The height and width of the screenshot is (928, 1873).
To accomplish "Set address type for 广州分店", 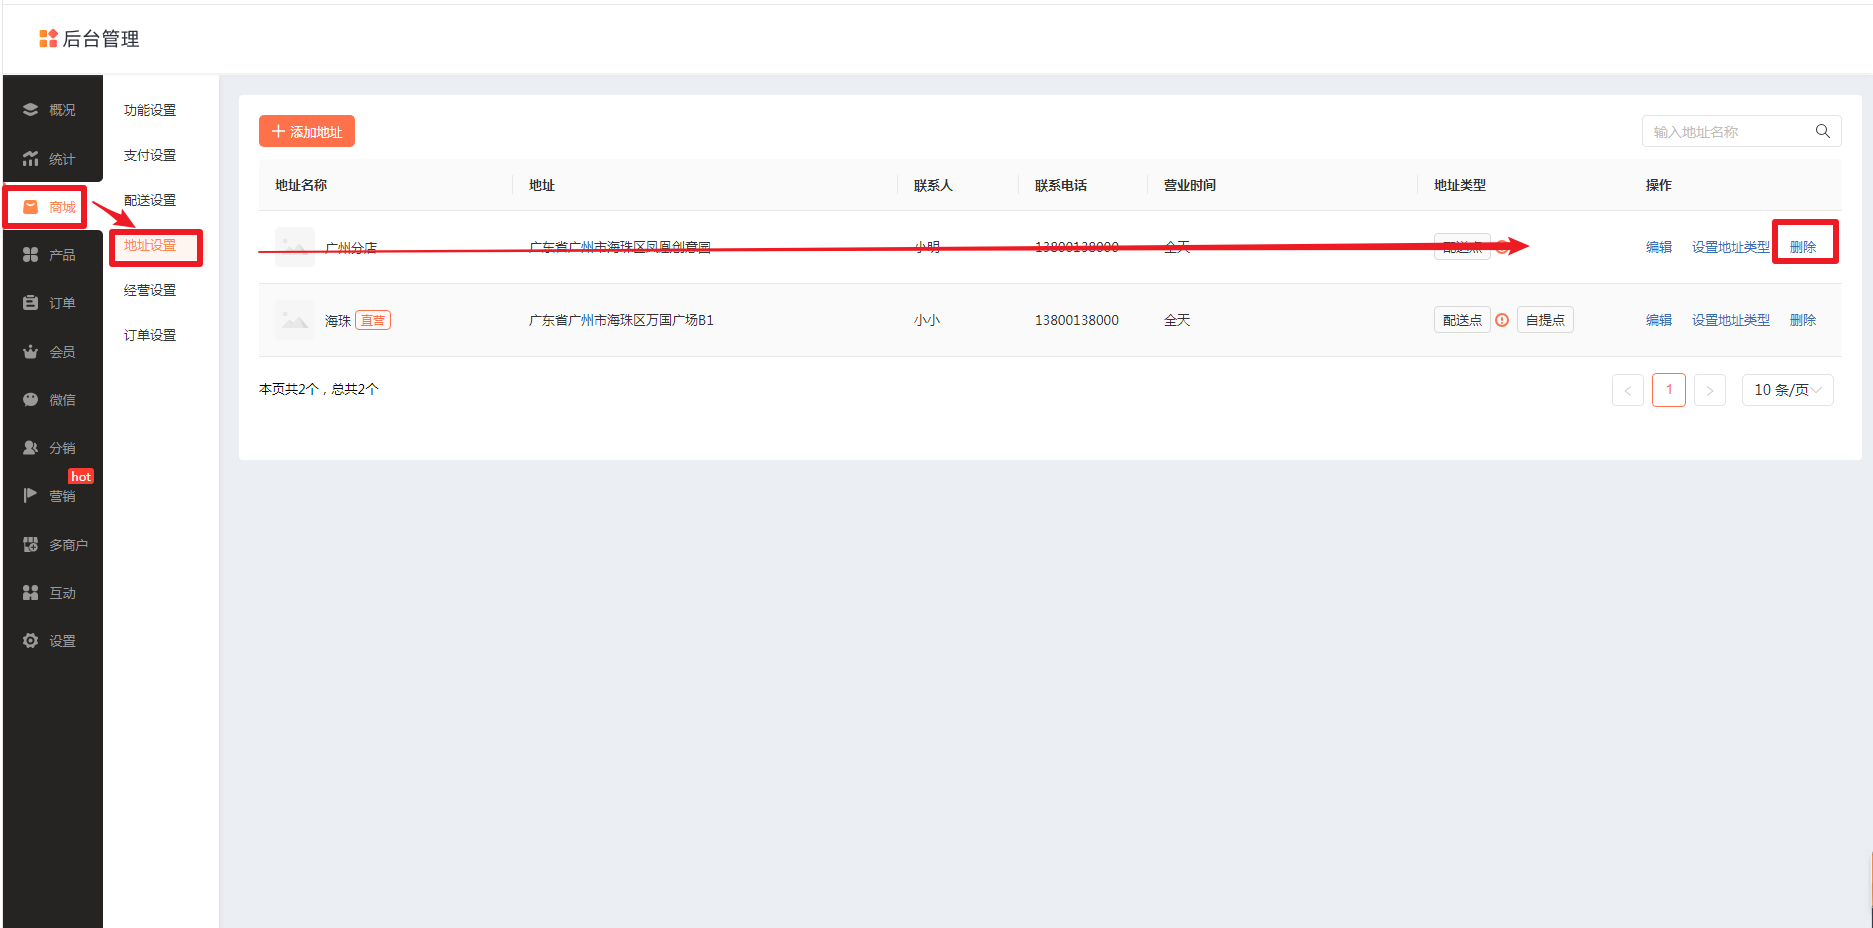I will (x=1731, y=247).
